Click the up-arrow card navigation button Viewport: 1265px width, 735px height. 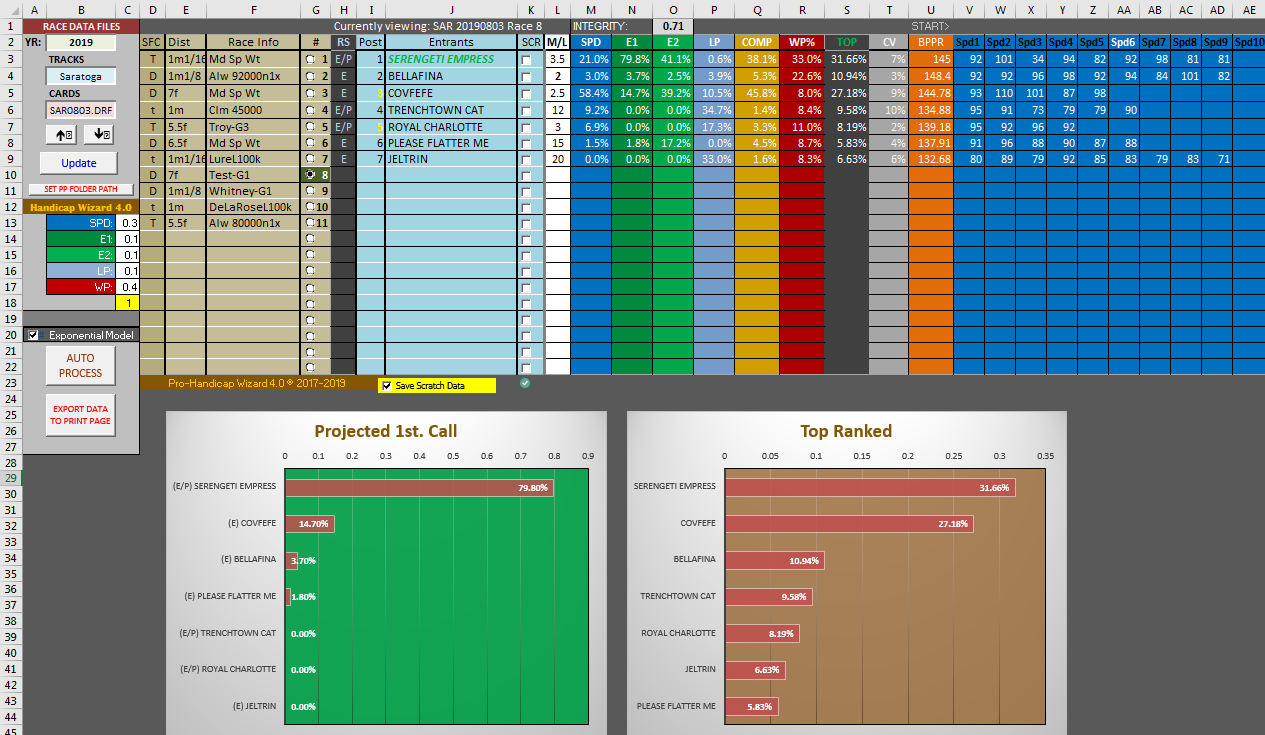(66, 135)
